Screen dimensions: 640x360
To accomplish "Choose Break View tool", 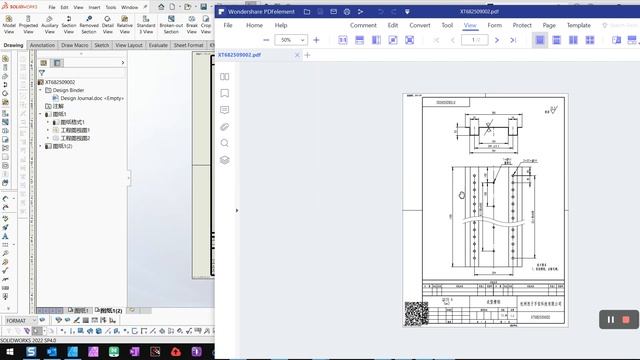I will pyautogui.click(x=191, y=24).
